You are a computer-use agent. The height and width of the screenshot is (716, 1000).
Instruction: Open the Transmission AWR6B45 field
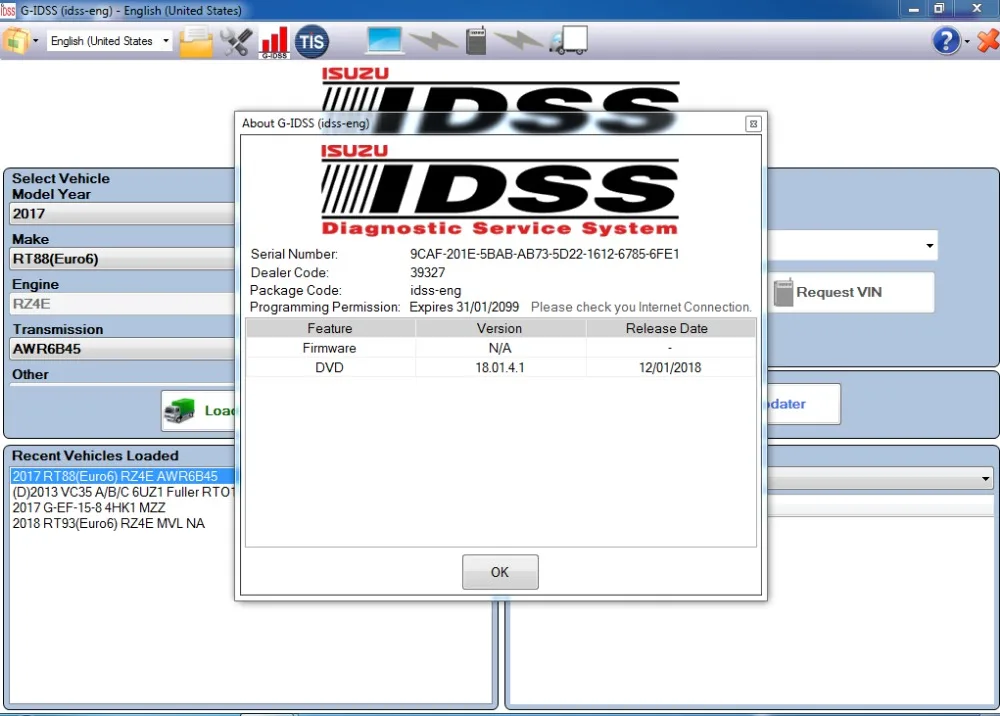coord(122,349)
